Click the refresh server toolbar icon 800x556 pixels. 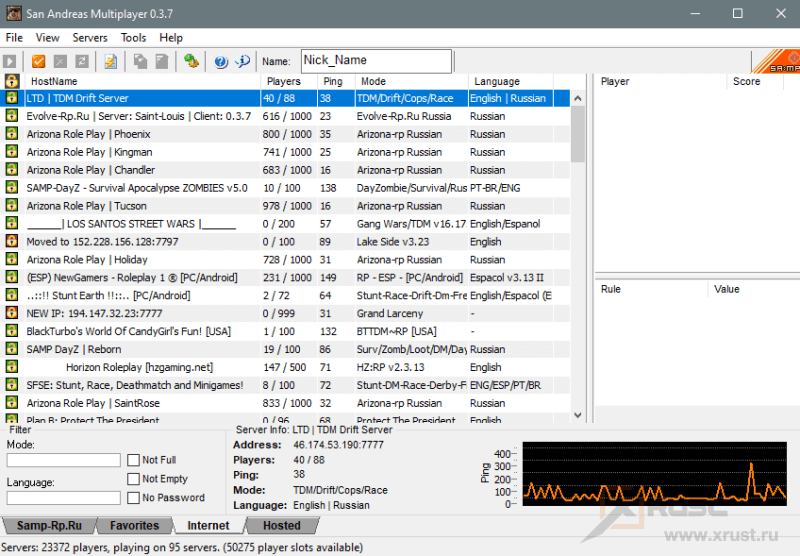click(82, 62)
